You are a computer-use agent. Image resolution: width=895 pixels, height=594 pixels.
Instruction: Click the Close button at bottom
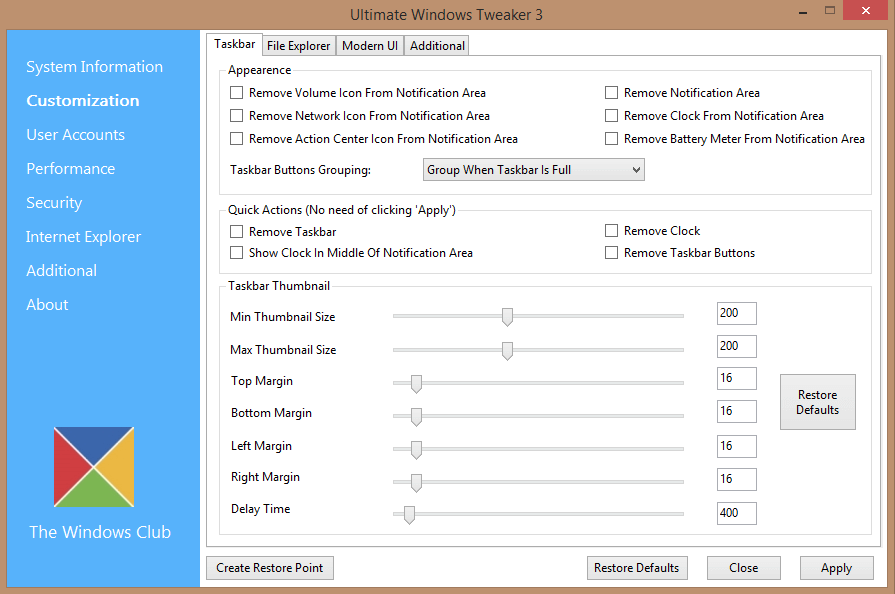[744, 568]
